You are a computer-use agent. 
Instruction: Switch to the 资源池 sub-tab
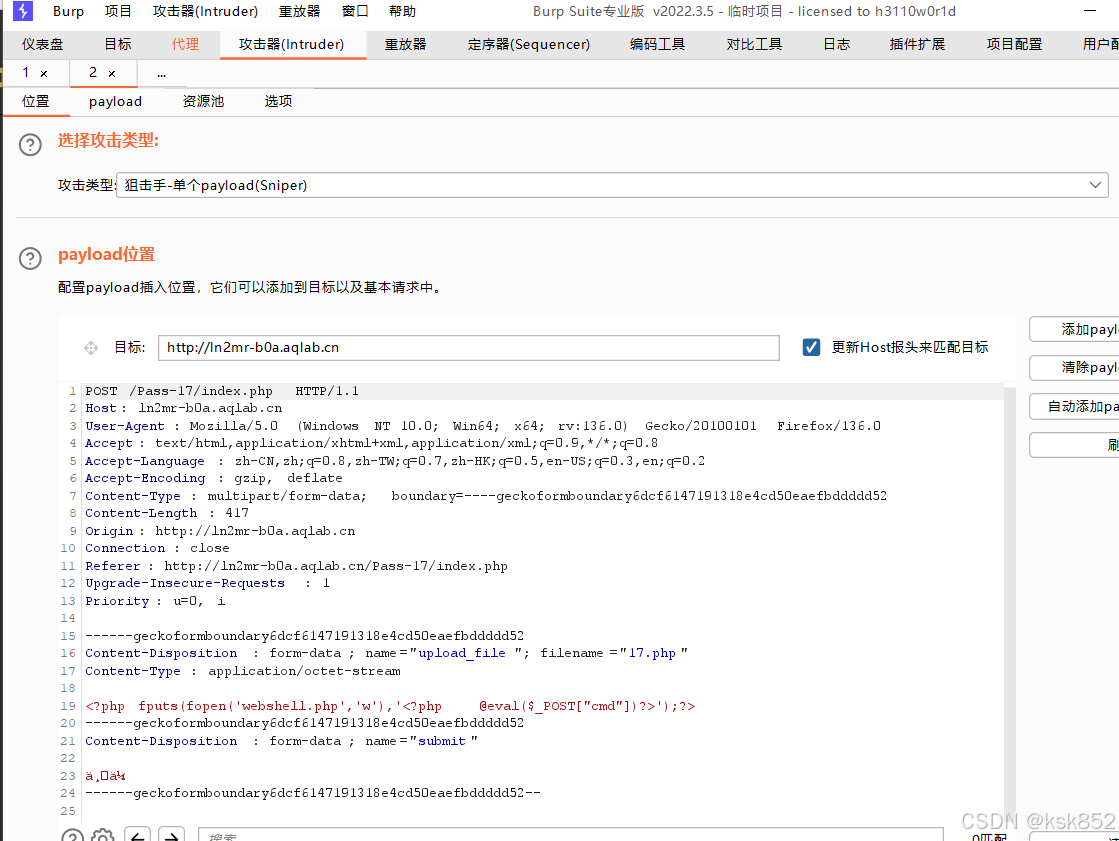click(203, 101)
